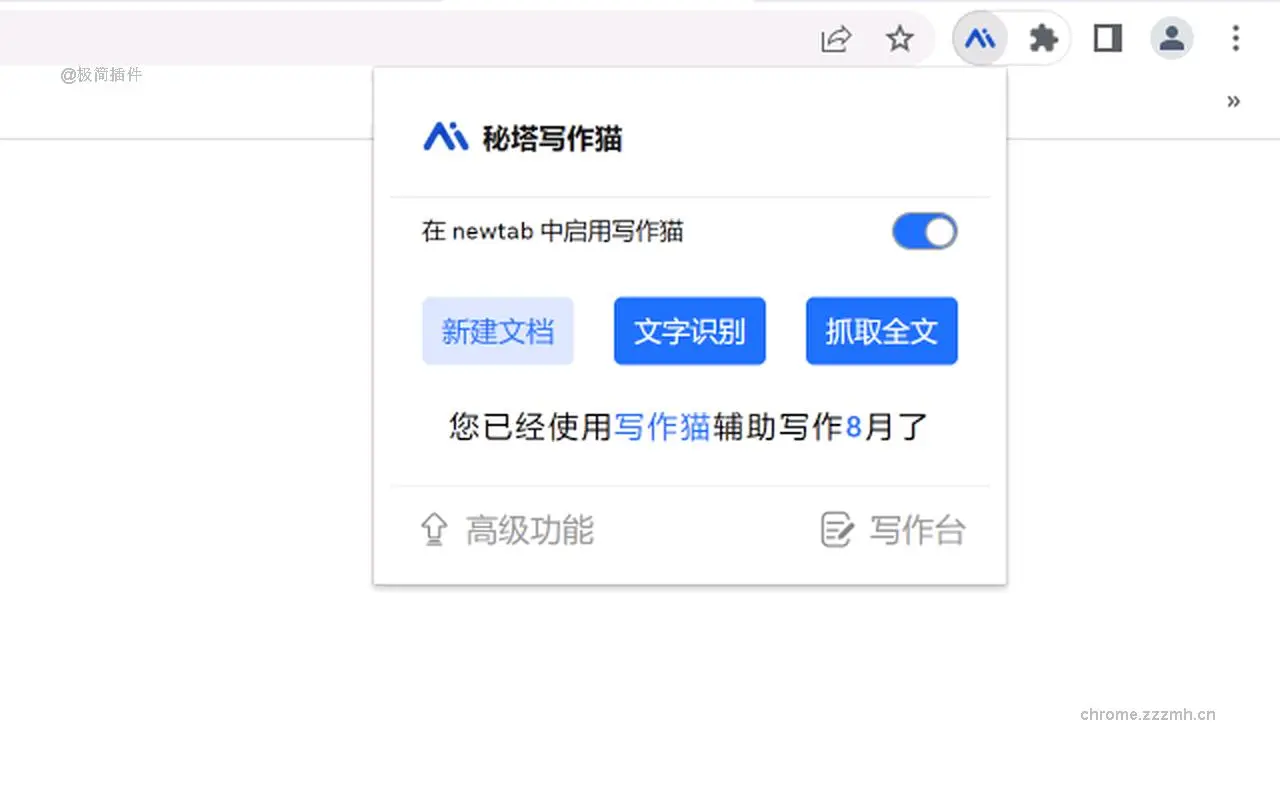
Task: Open the Extensions puzzle piece icon
Action: point(1043,39)
